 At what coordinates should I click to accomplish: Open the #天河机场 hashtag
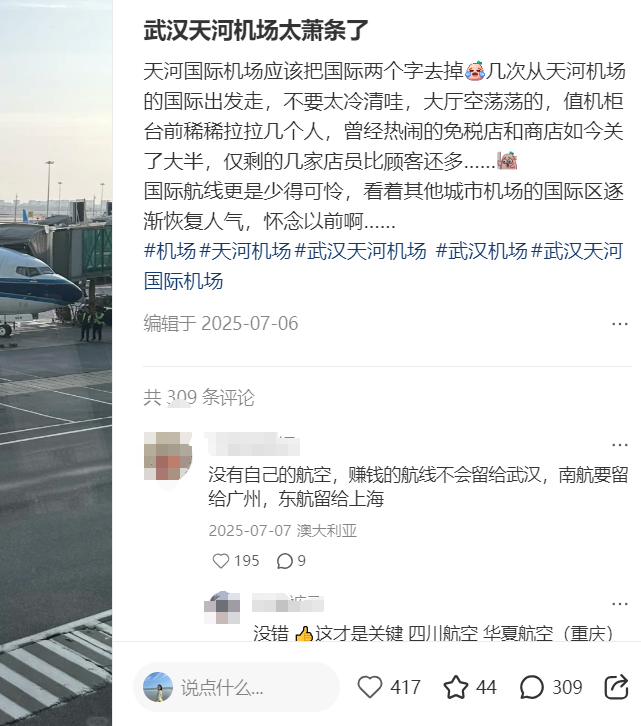[x=245, y=251]
